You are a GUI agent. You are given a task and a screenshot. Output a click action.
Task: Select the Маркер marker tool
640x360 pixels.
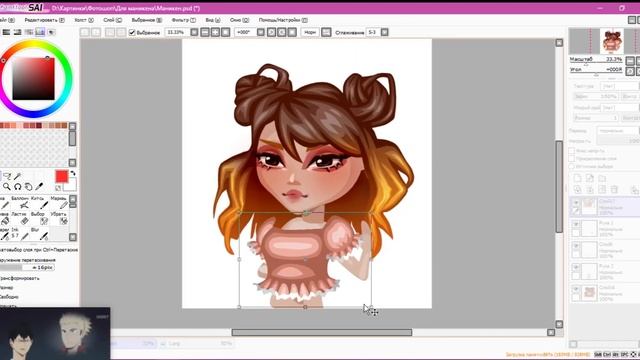click(x=59, y=202)
